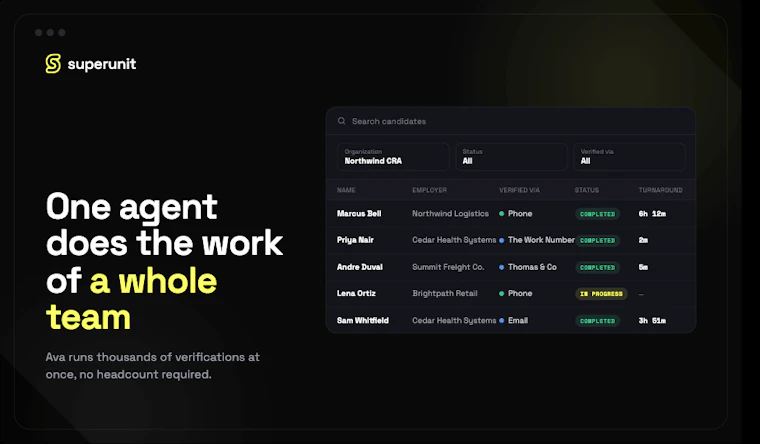Click the 5m turnaround value

click(643, 267)
